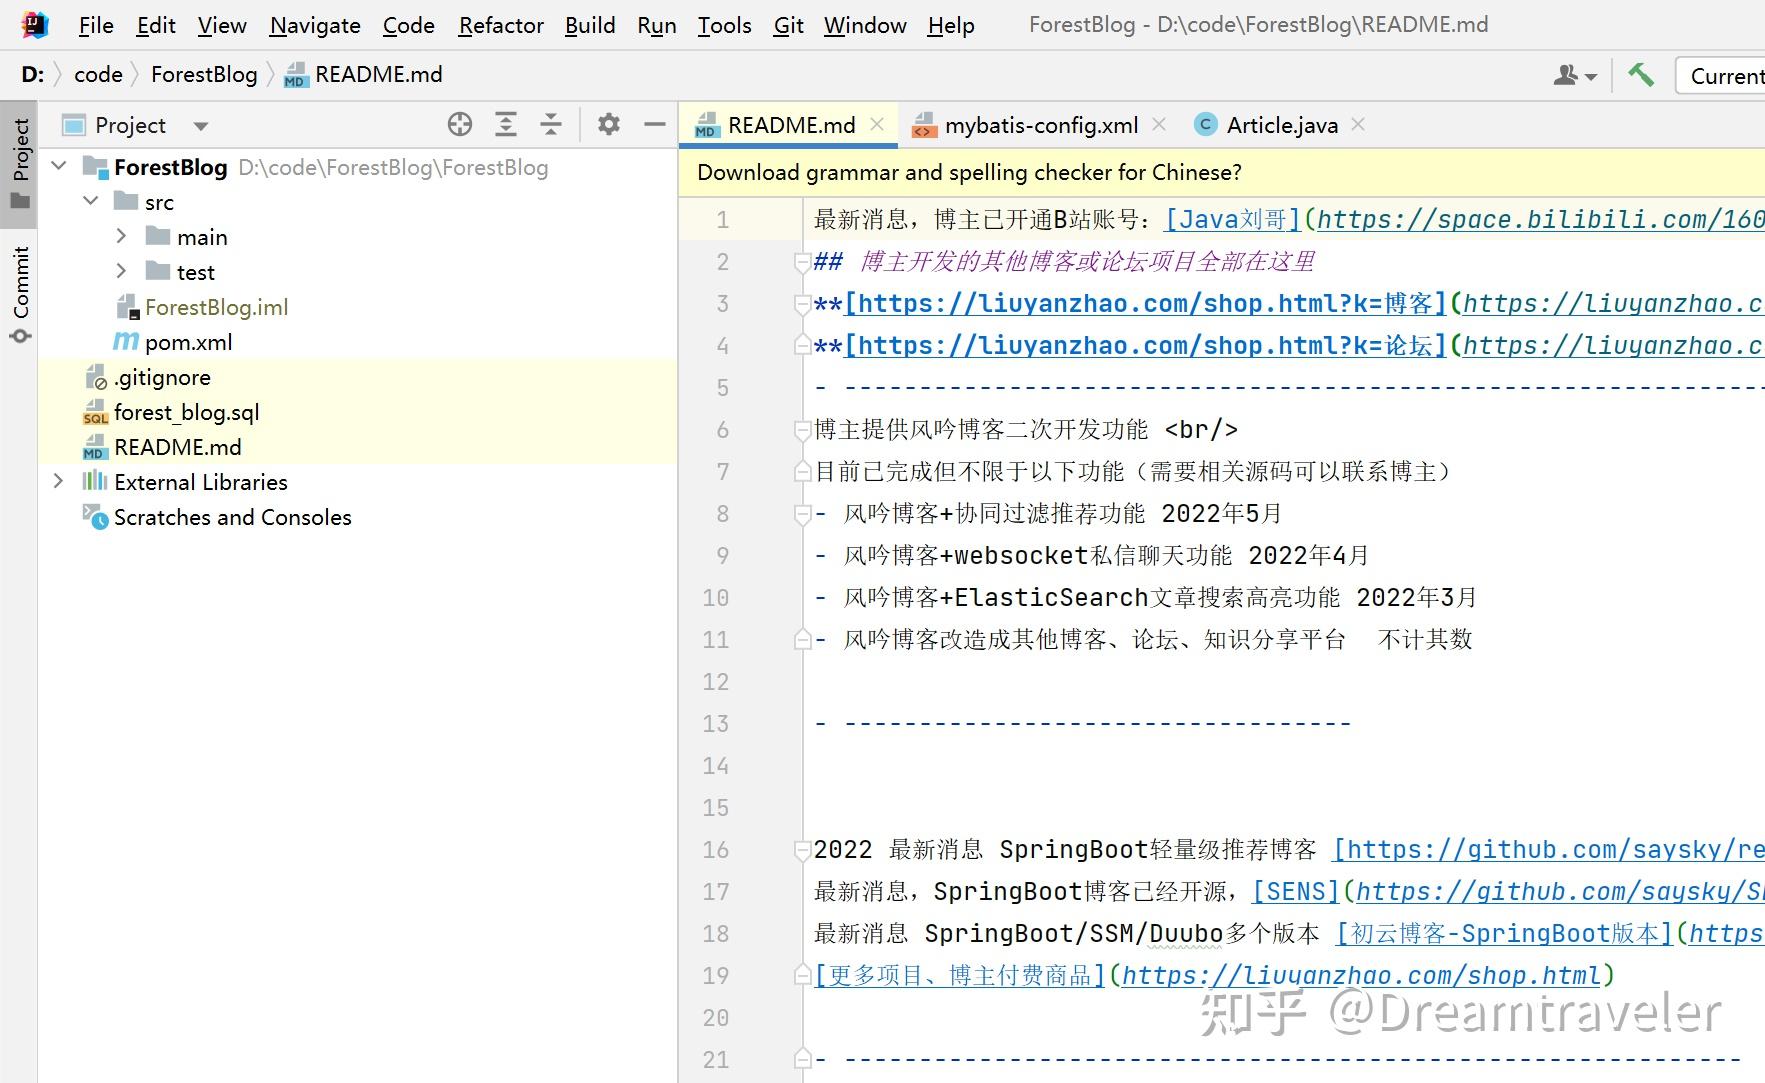
Task: Toggle fold marker on line 16
Action: [802, 850]
